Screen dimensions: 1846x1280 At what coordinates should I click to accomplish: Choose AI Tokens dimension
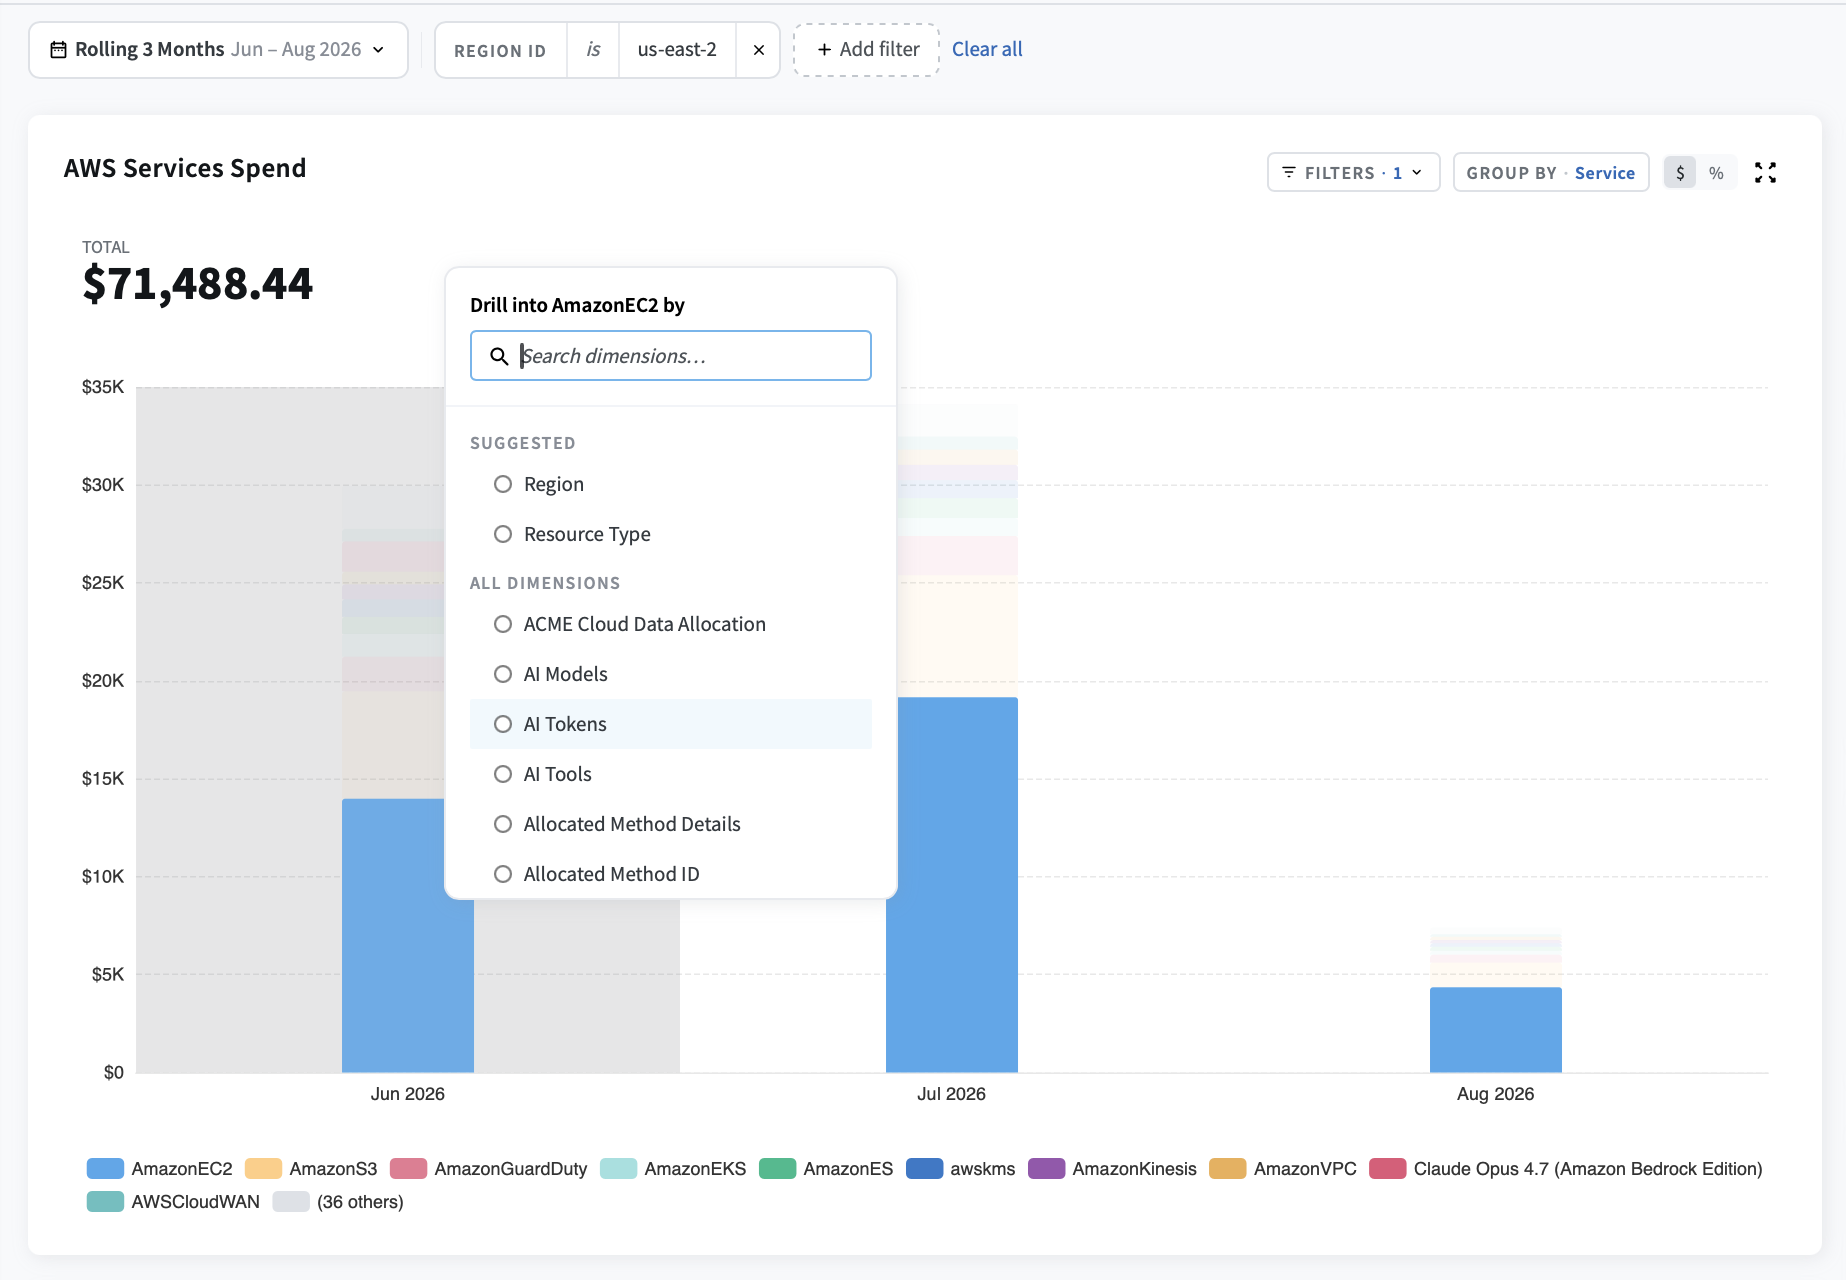click(671, 724)
